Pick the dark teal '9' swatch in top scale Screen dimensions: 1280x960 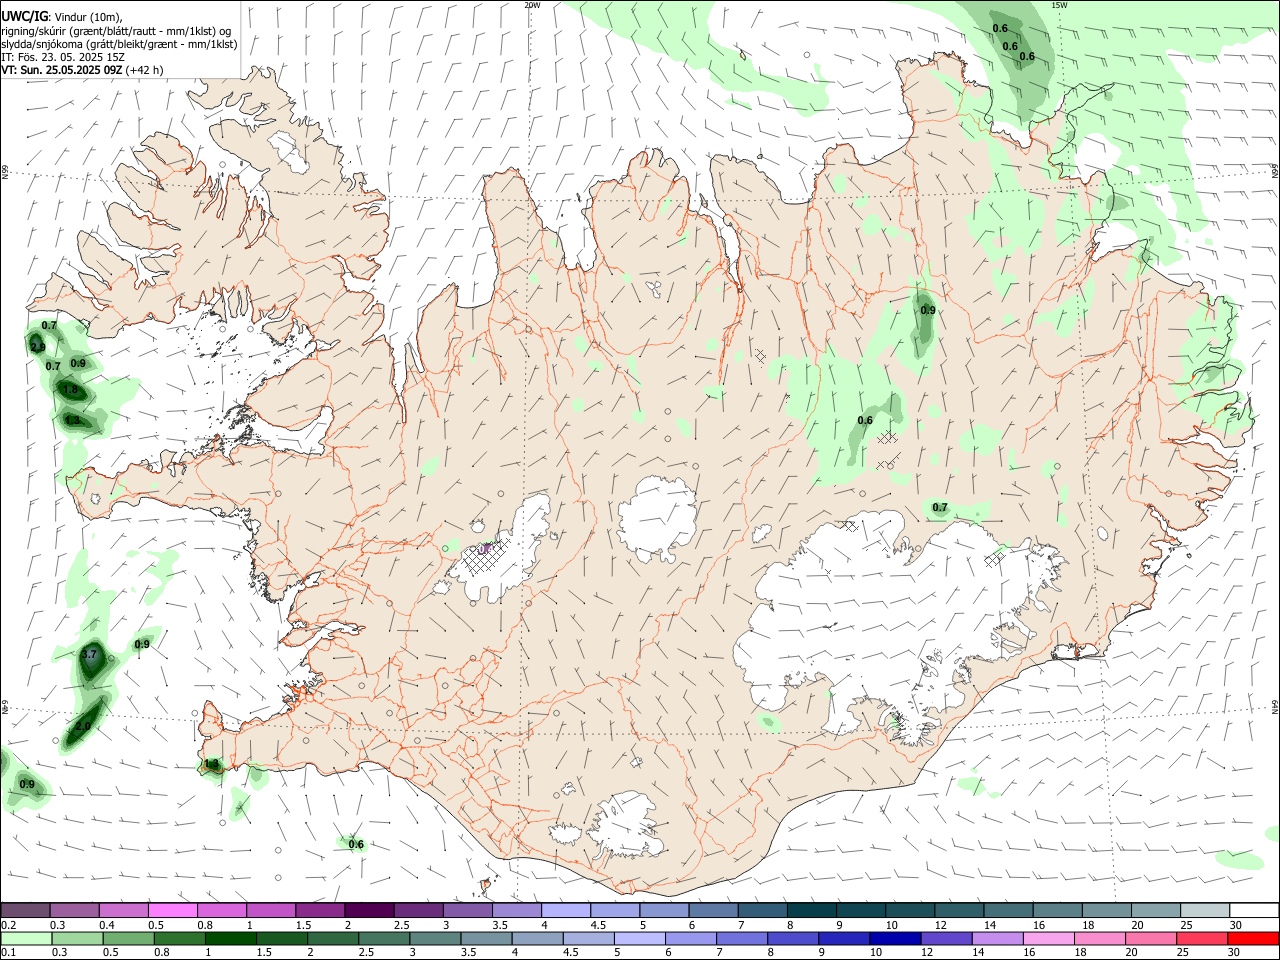pyautogui.click(x=860, y=911)
